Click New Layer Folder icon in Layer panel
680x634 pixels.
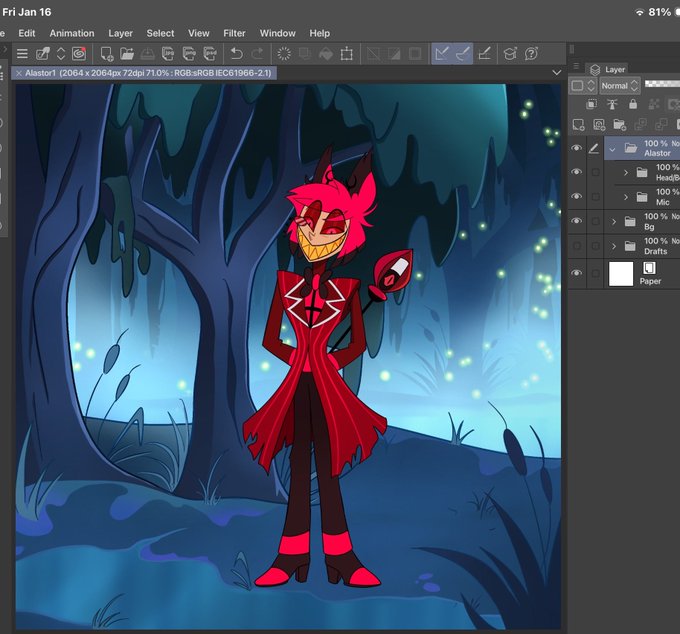pos(619,125)
